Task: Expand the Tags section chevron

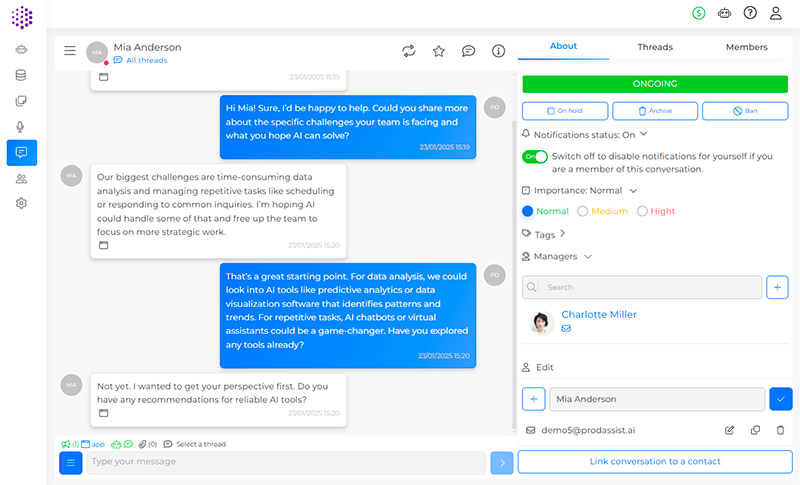Action: tap(563, 234)
